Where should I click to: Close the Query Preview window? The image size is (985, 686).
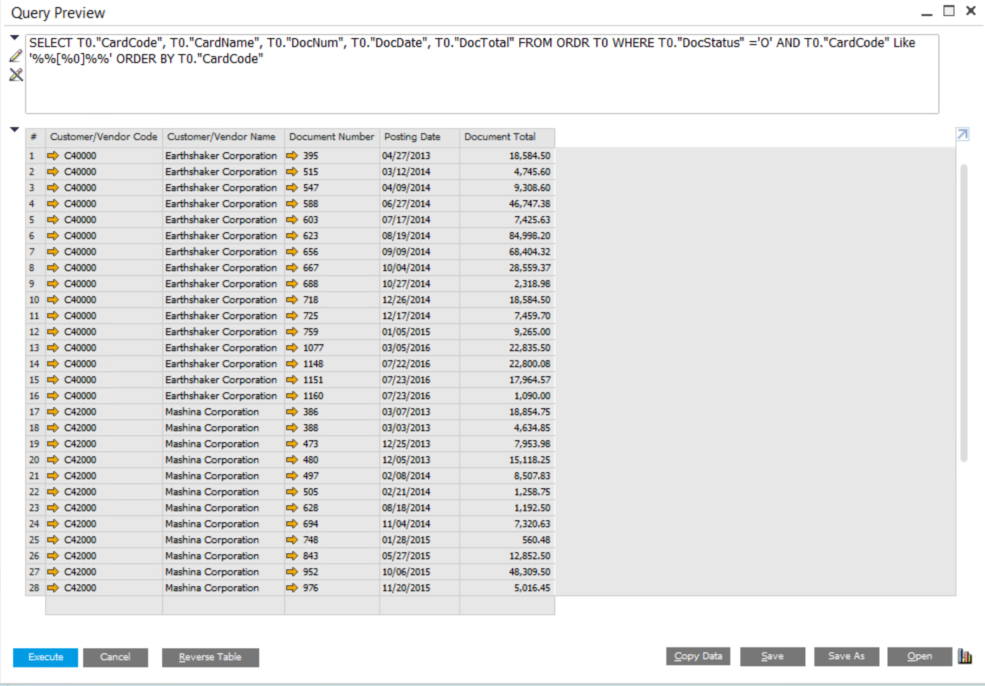(x=971, y=11)
